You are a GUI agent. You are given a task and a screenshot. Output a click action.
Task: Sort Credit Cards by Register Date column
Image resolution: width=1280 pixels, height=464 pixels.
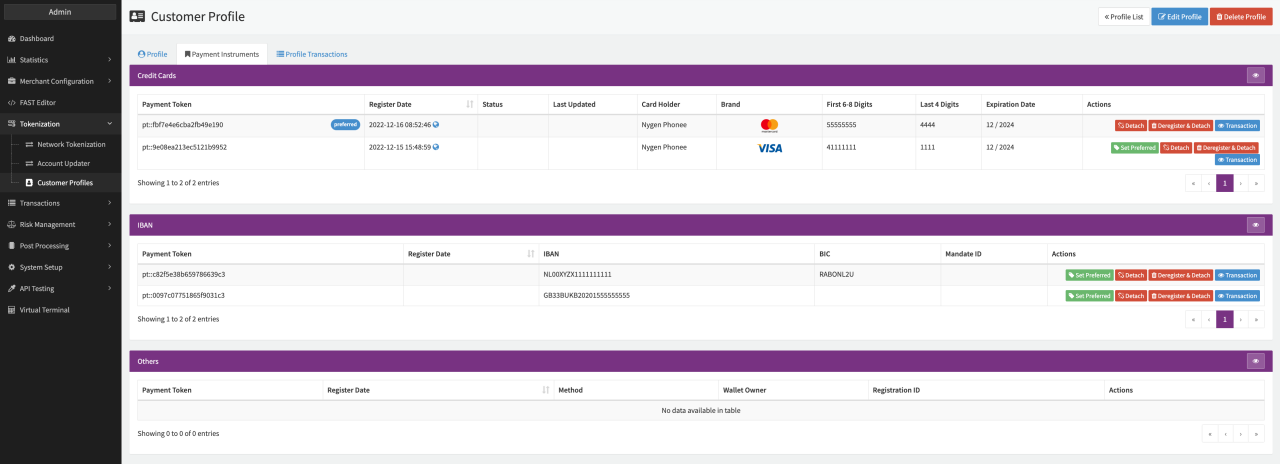(x=470, y=104)
